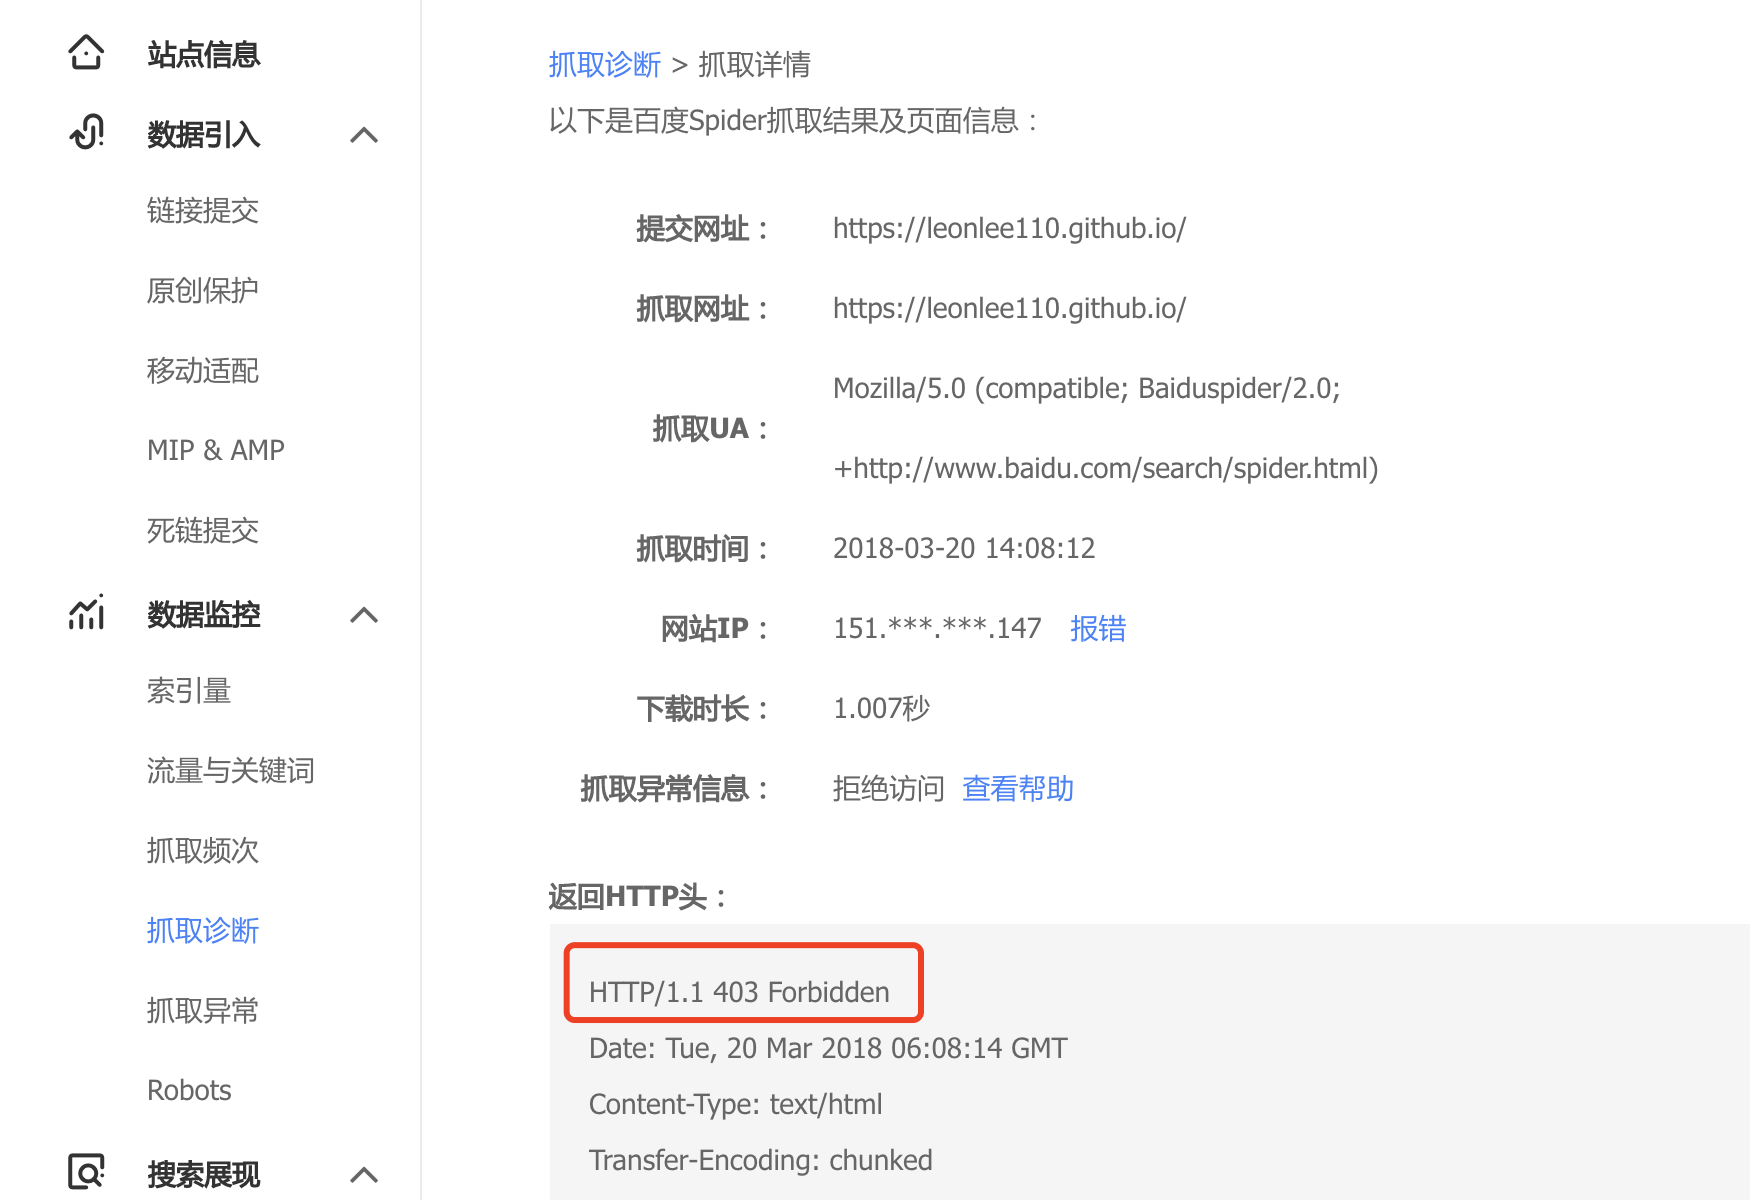Click the download duration 1.007秒
1750x1200 pixels.
pos(881,708)
